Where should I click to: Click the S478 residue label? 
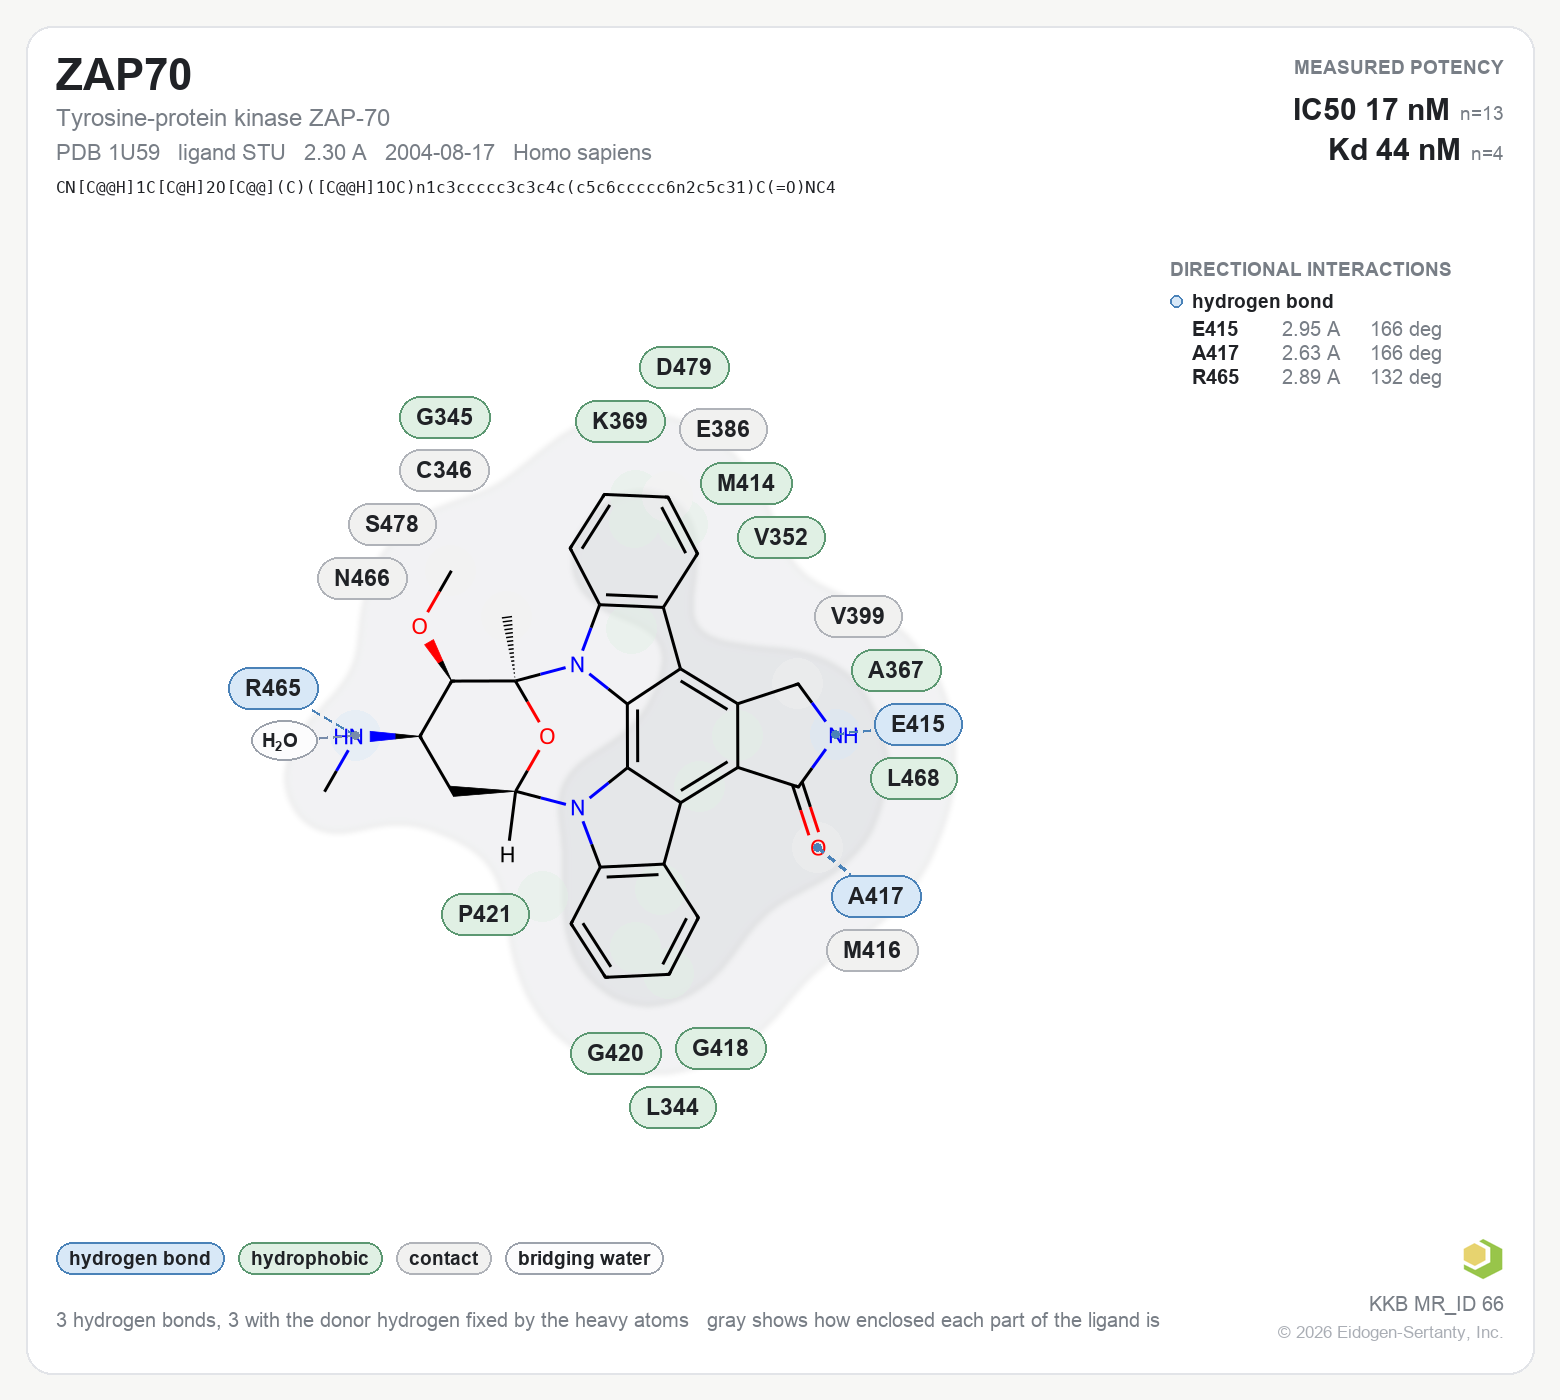(392, 524)
